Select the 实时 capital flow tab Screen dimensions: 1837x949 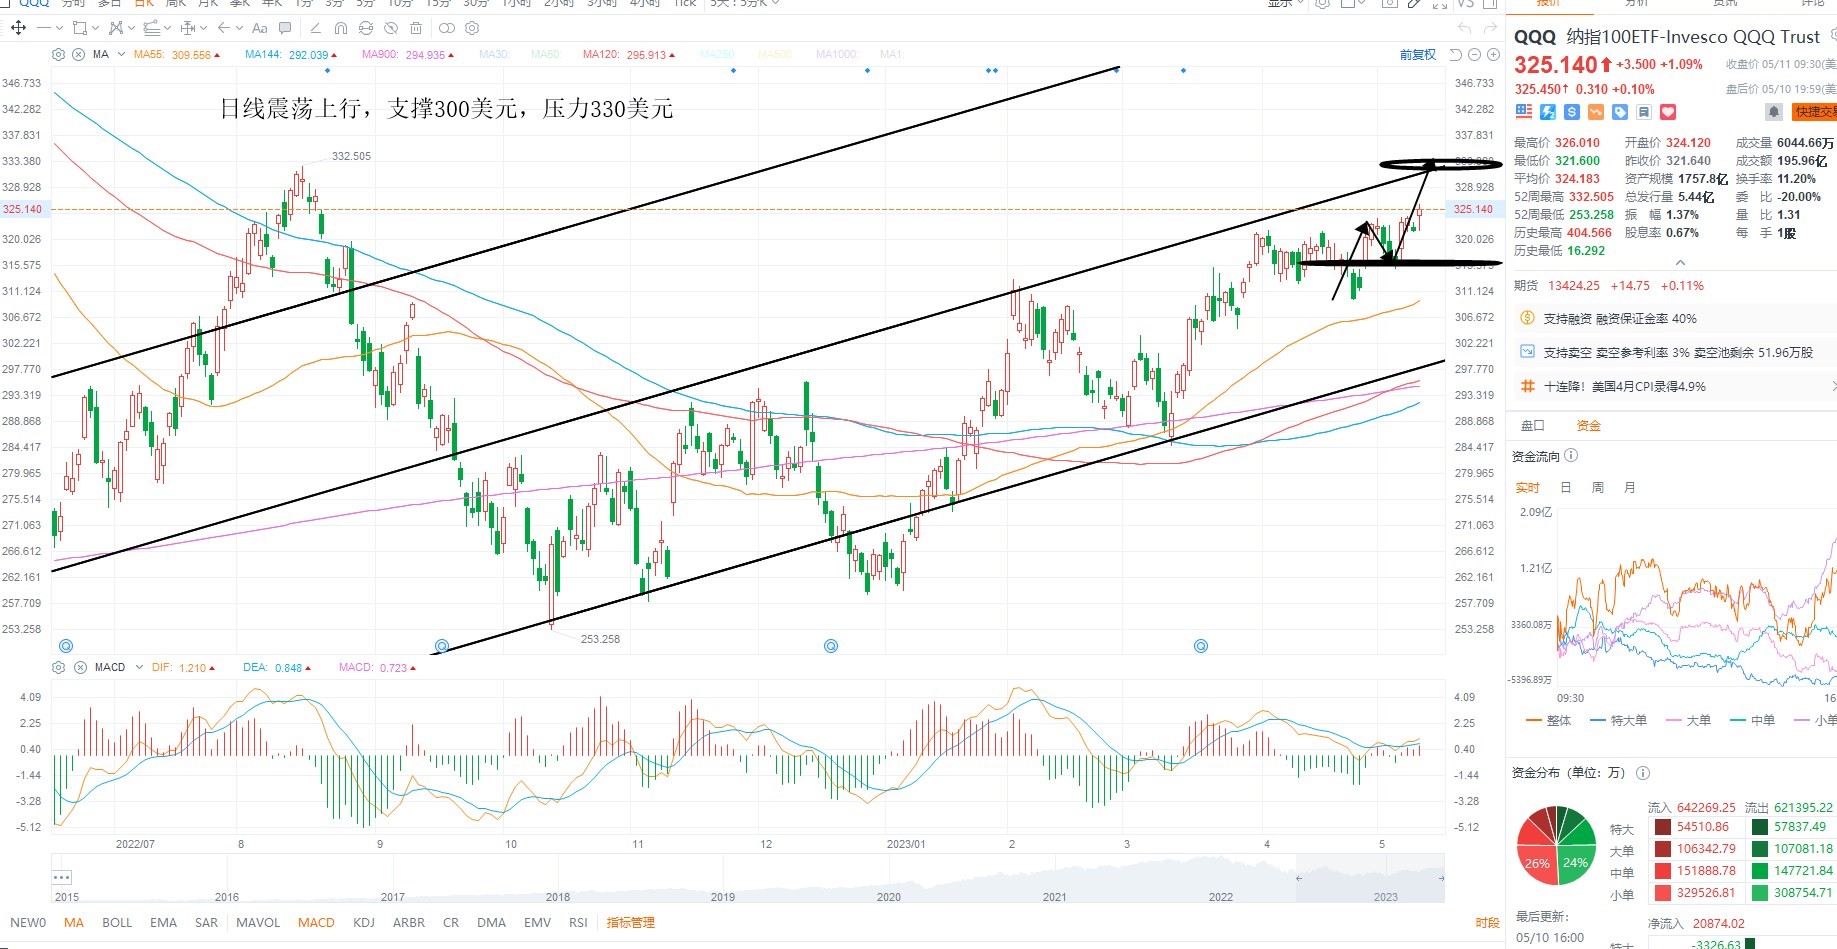coord(1527,487)
